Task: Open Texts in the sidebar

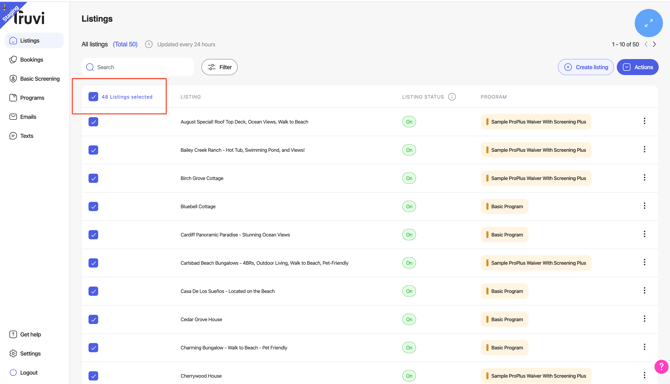Action: click(21, 136)
